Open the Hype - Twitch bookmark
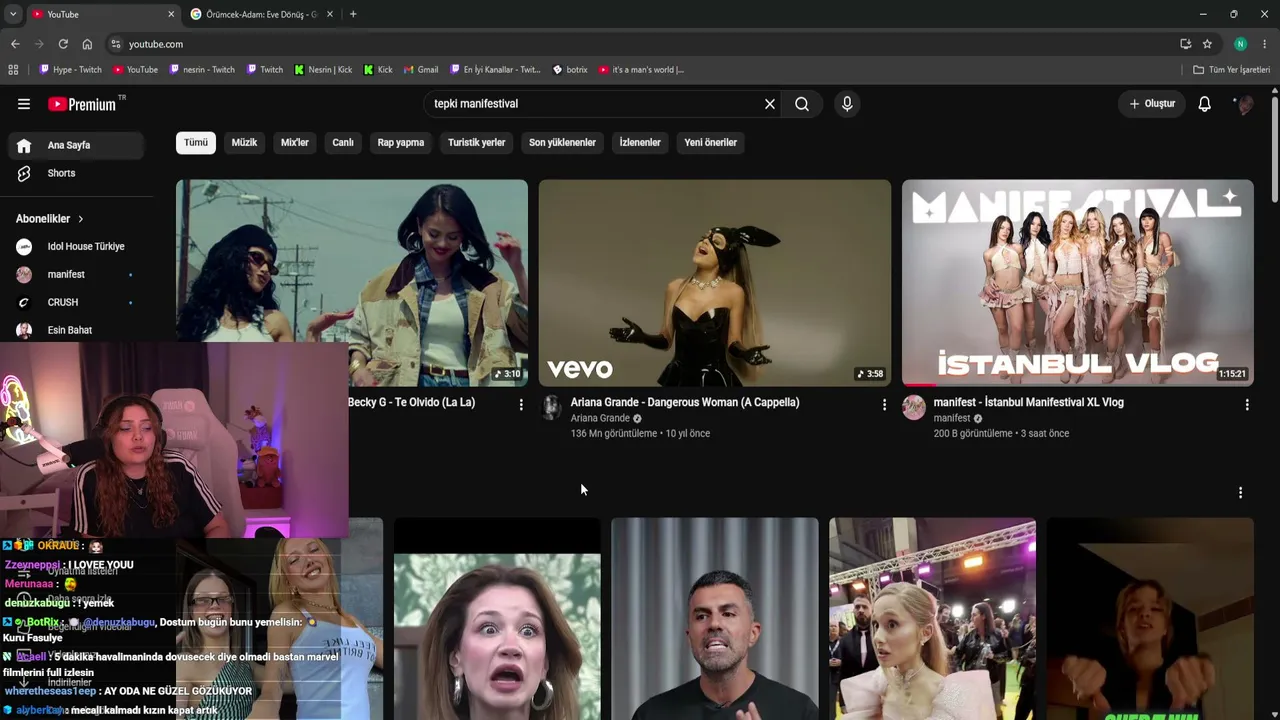 [70, 70]
